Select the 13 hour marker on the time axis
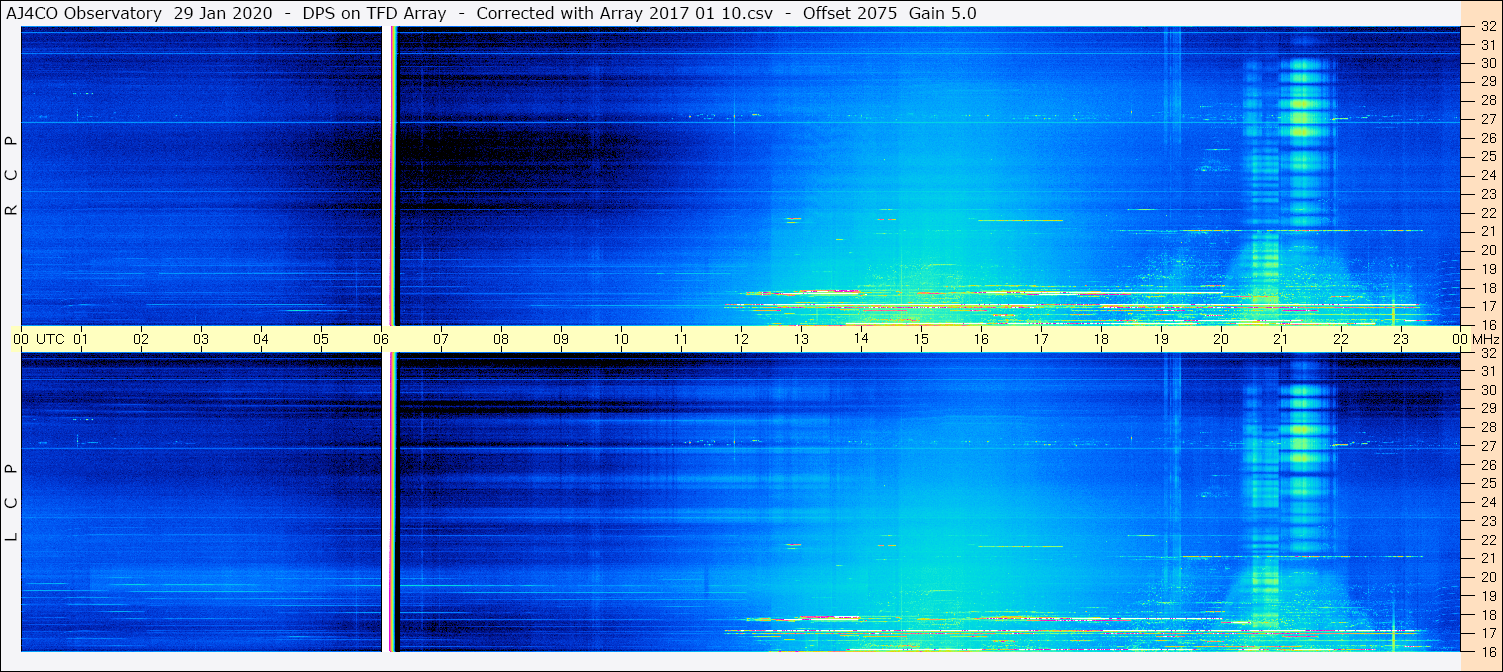Image resolution: width=1503 pixels, height=672 pixels. [801, 339]
